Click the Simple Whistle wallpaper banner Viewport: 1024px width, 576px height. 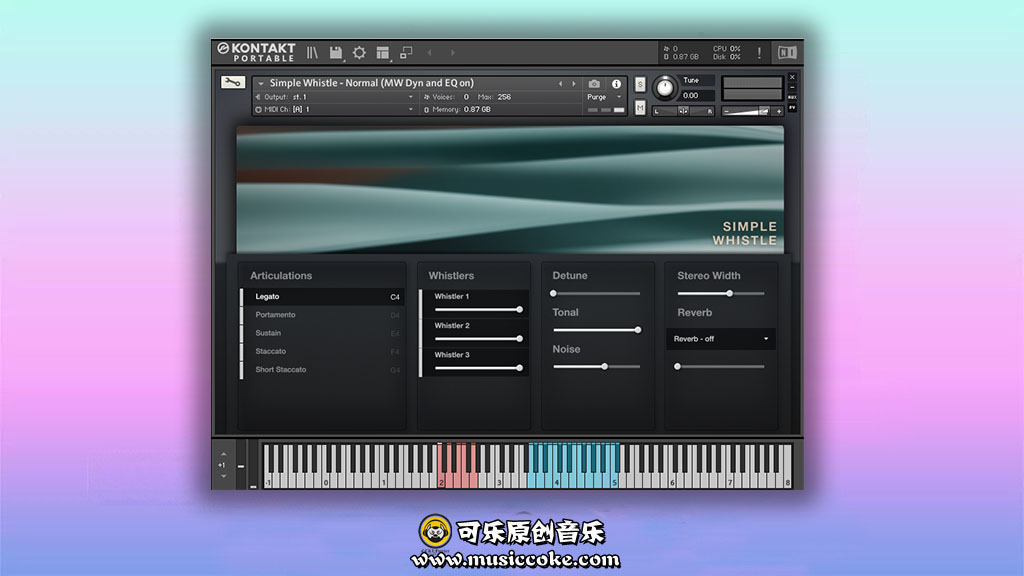point(510,189)
